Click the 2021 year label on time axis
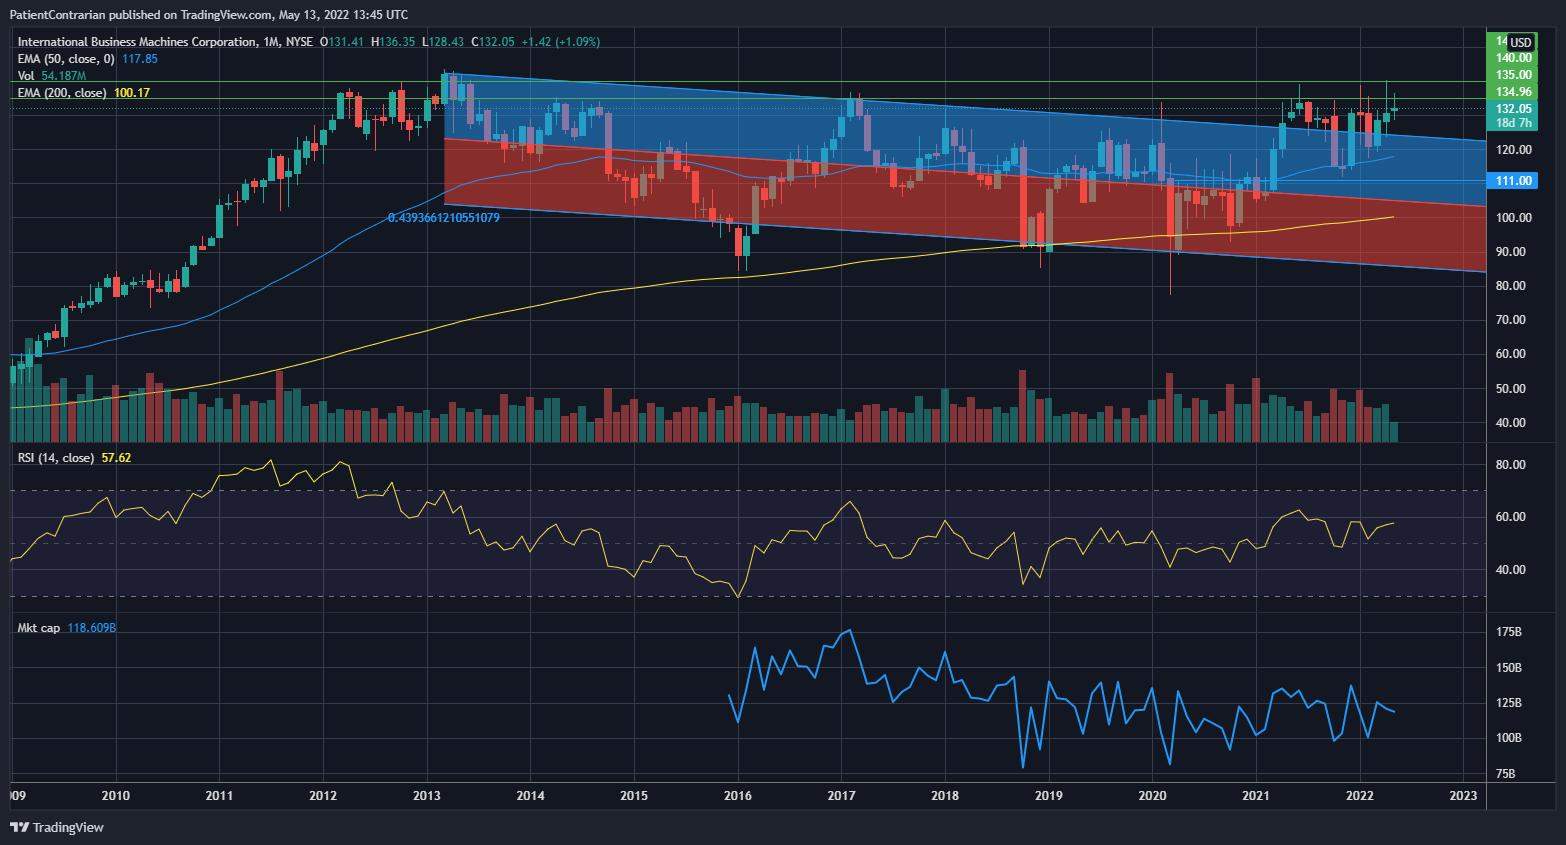 pos(1256,796)
